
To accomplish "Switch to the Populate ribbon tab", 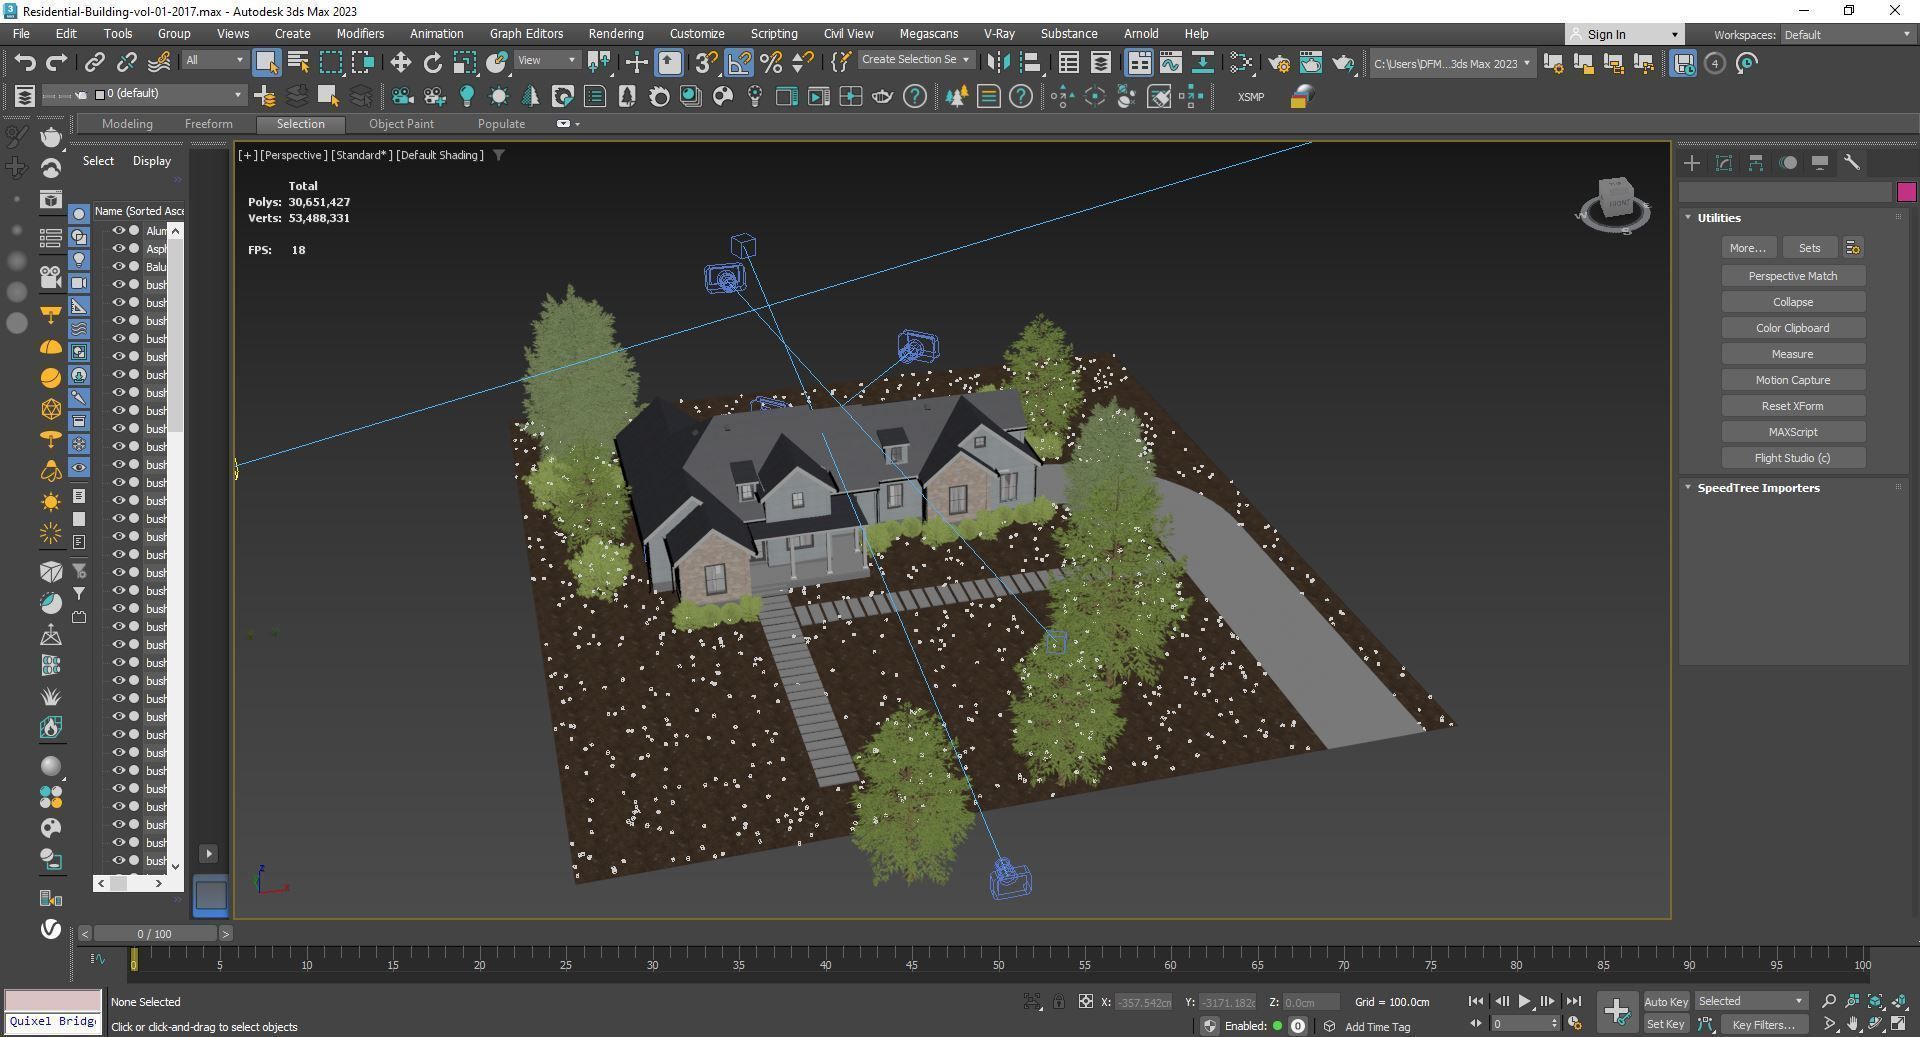I will pos(501,124).
